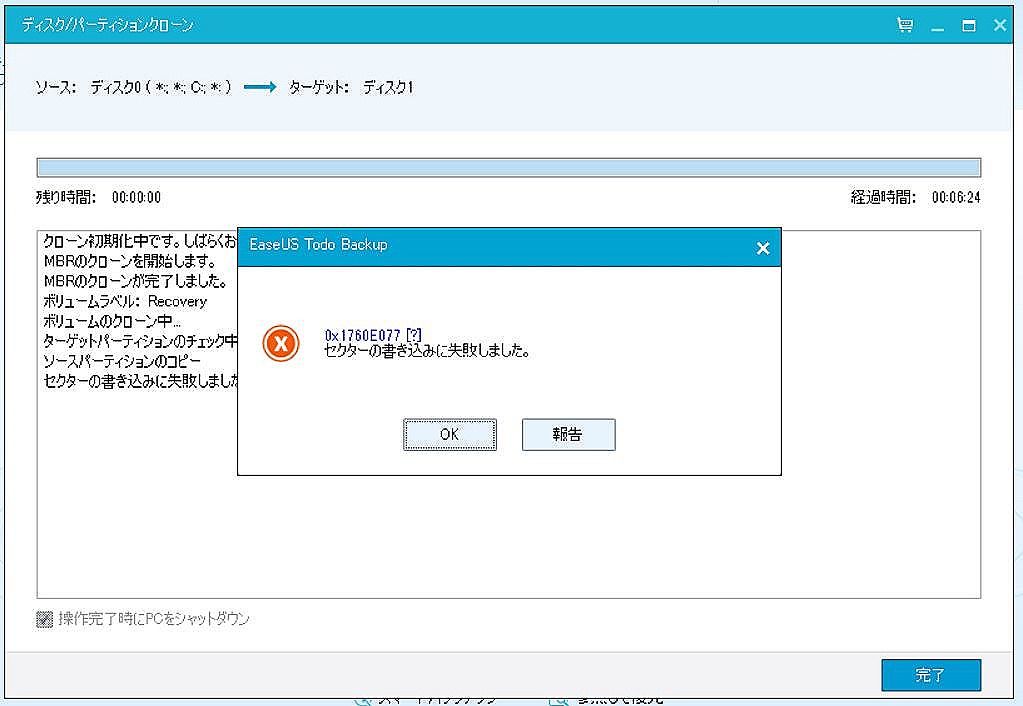Click the remaining time value 00:00:00
This screenshot has height=706, width=1023.
[136, 197]
